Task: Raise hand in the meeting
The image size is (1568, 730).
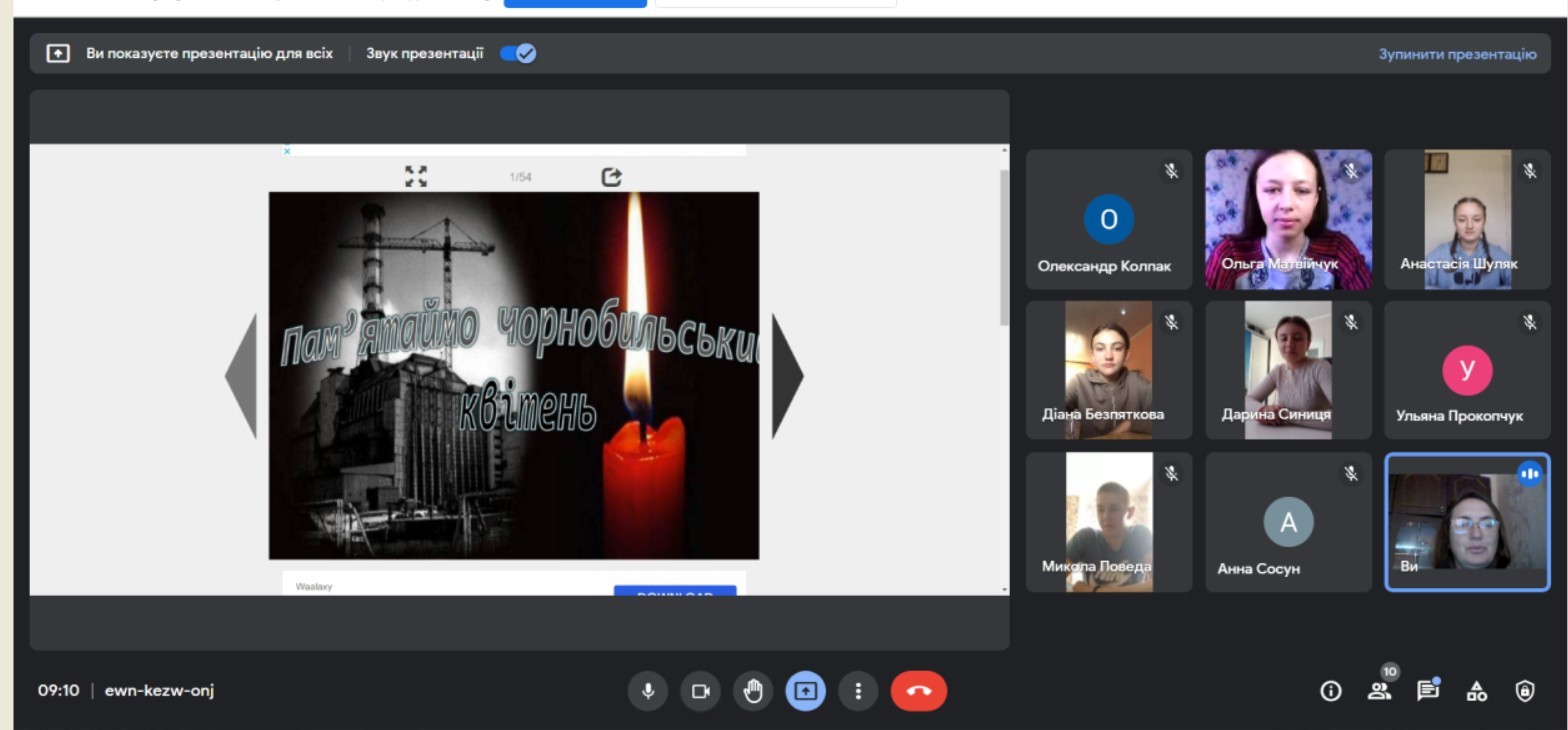Action: [x=753, y=691]
